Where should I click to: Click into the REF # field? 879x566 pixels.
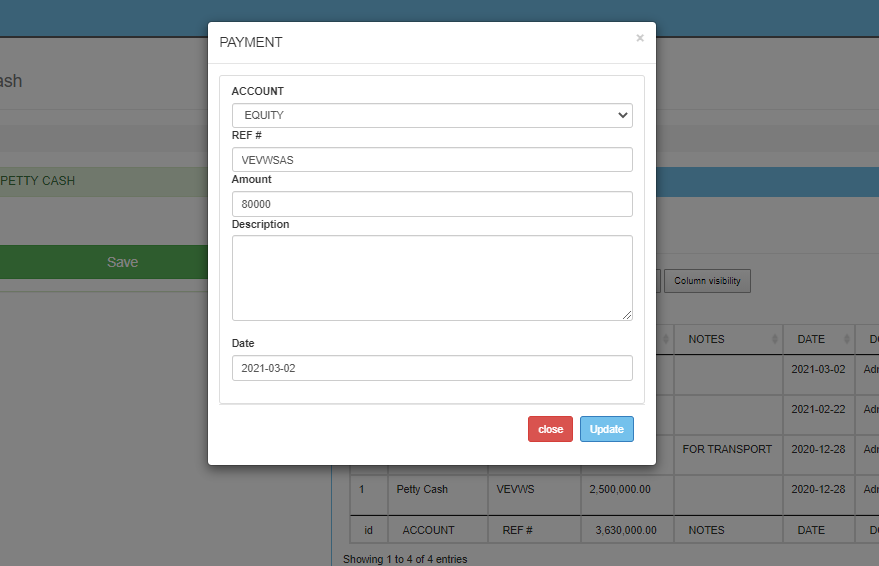(432, 160)
